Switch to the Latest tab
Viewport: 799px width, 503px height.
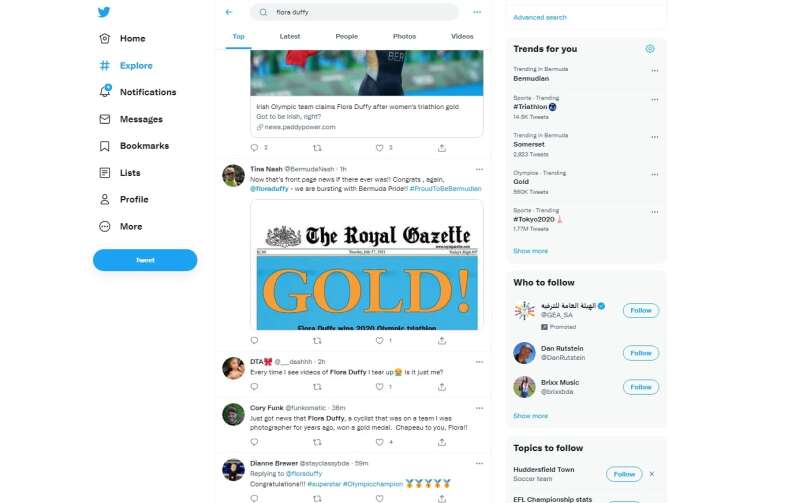point(289,36)
